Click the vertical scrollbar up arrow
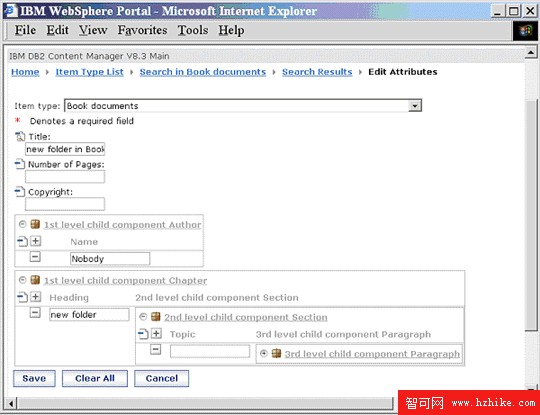Image resolution: width=540 pixels, height=415 pixels. [x=531, y=52]
